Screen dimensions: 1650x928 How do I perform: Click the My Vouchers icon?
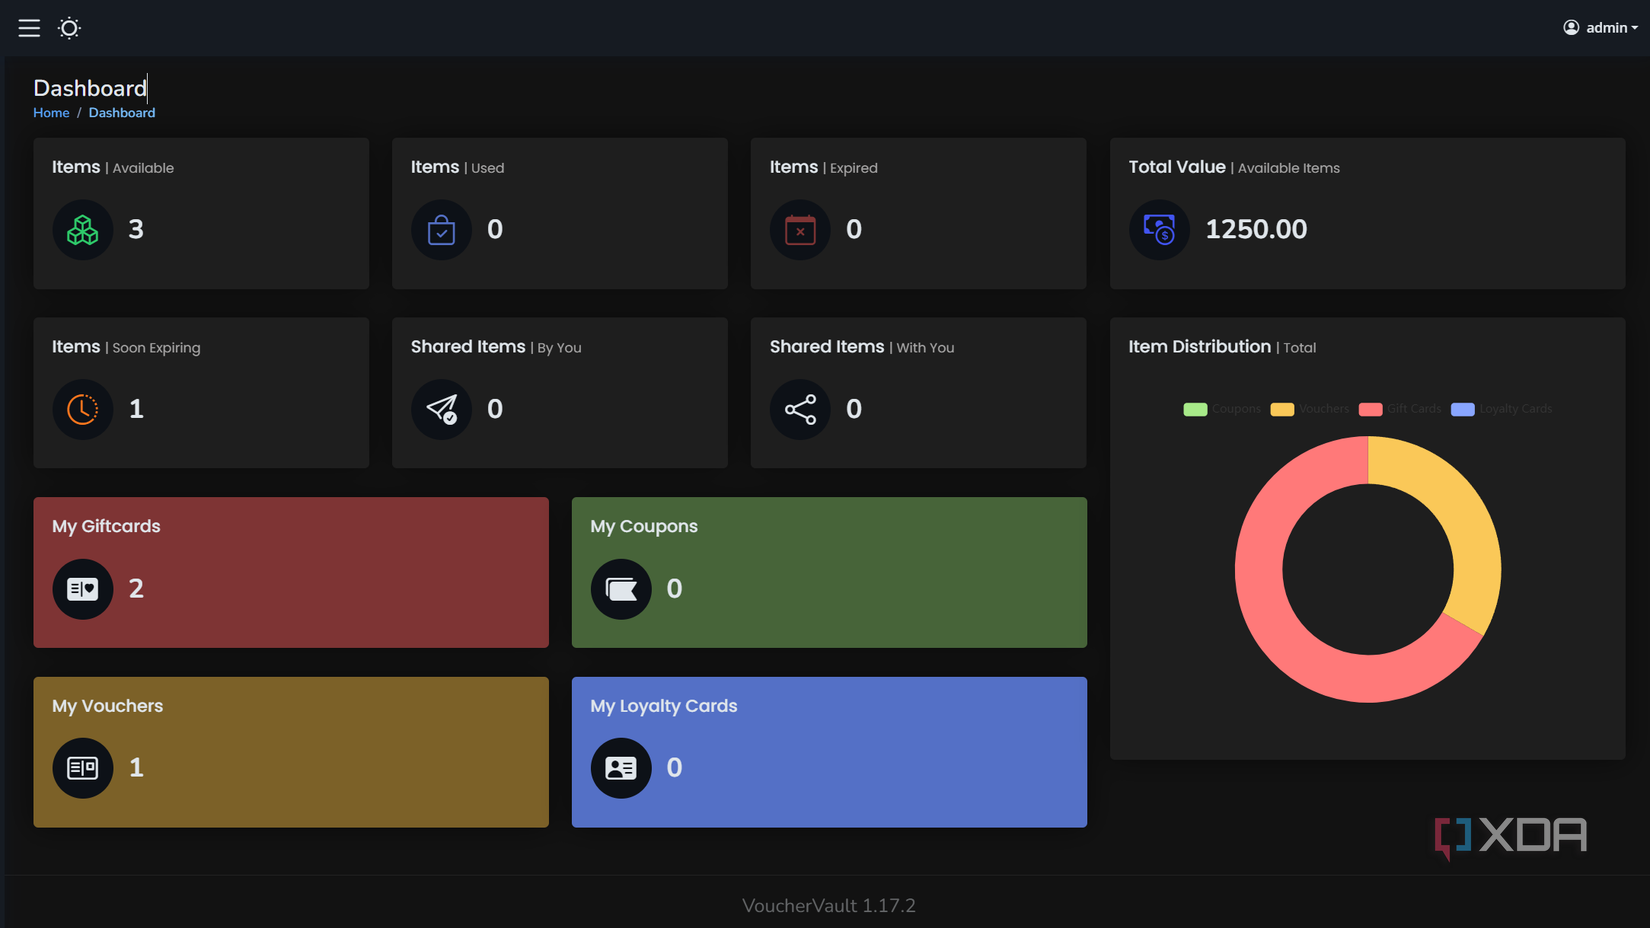pyautogui.click(x=83, y=768)
